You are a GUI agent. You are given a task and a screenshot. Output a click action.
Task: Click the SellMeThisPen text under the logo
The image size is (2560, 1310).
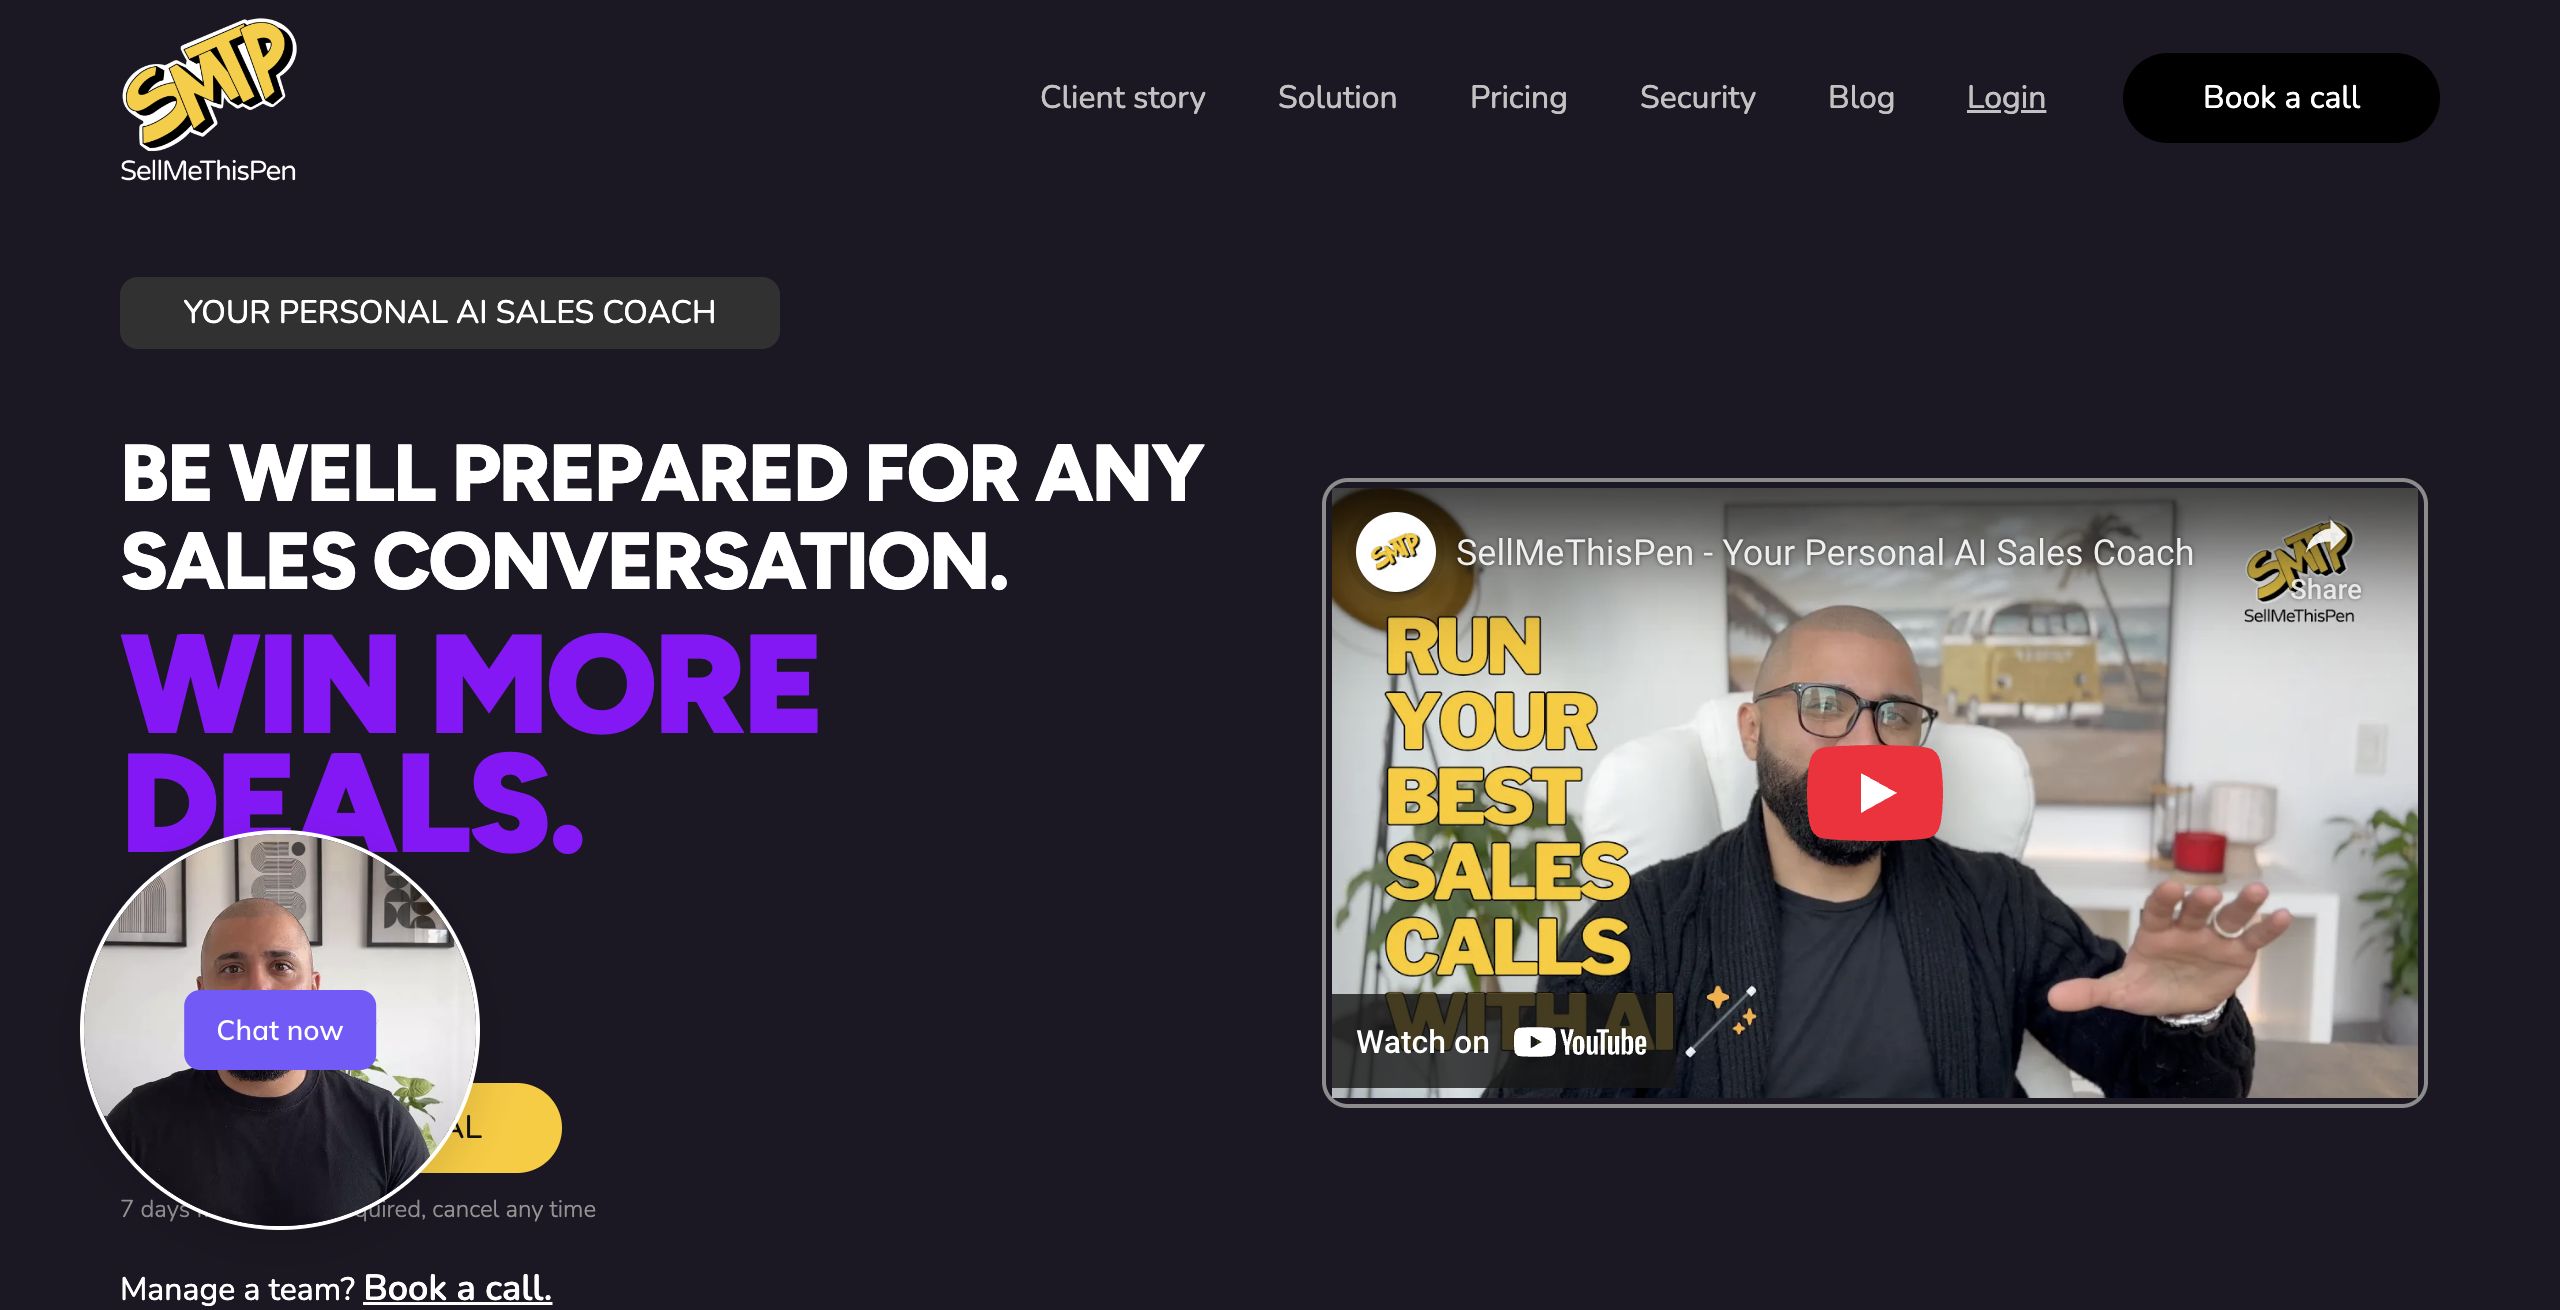(x=208, y=171)
